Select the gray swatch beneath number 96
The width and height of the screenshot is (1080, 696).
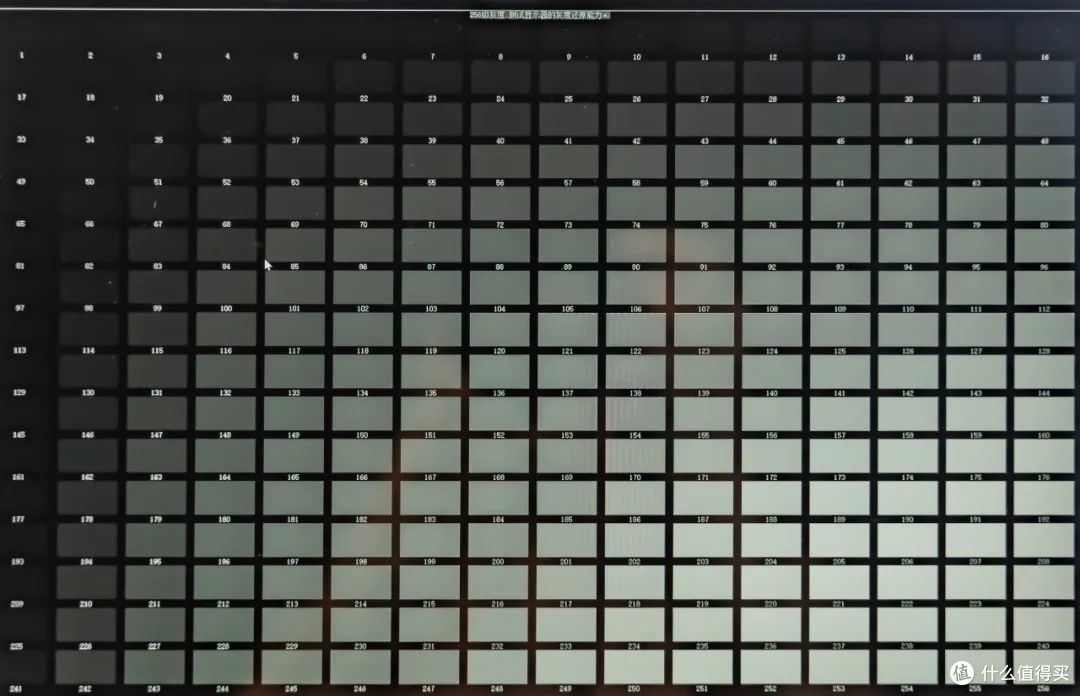click(1043, 288)
